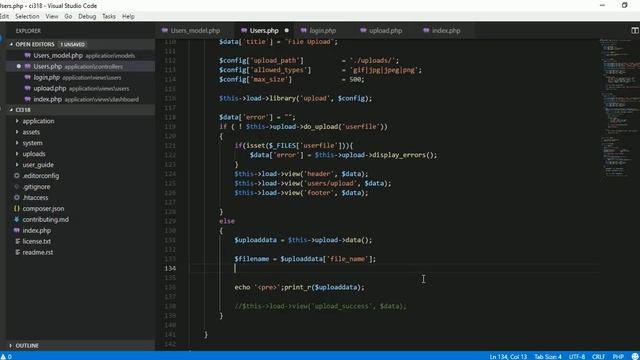Expand the assets folder
This screenshot has width=640, height=360.
click(31, 132)
